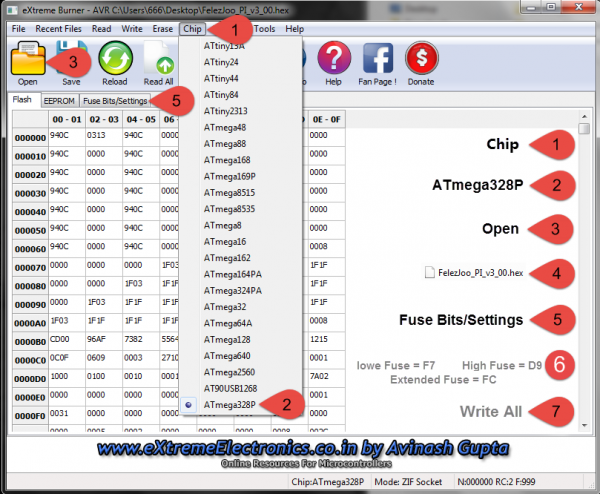Select ATmega32 chip
This screenshot has height=494, width=600.
click(241, 307)
